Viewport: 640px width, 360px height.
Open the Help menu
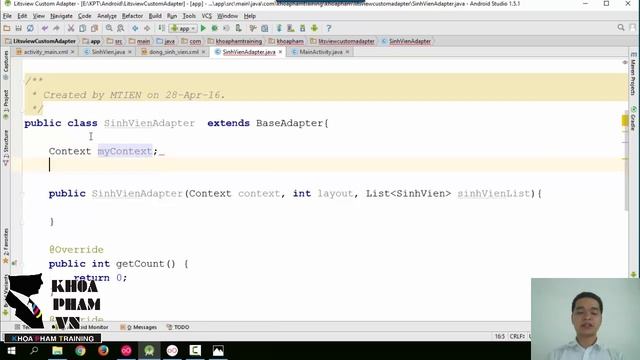[x=249, y=16]
